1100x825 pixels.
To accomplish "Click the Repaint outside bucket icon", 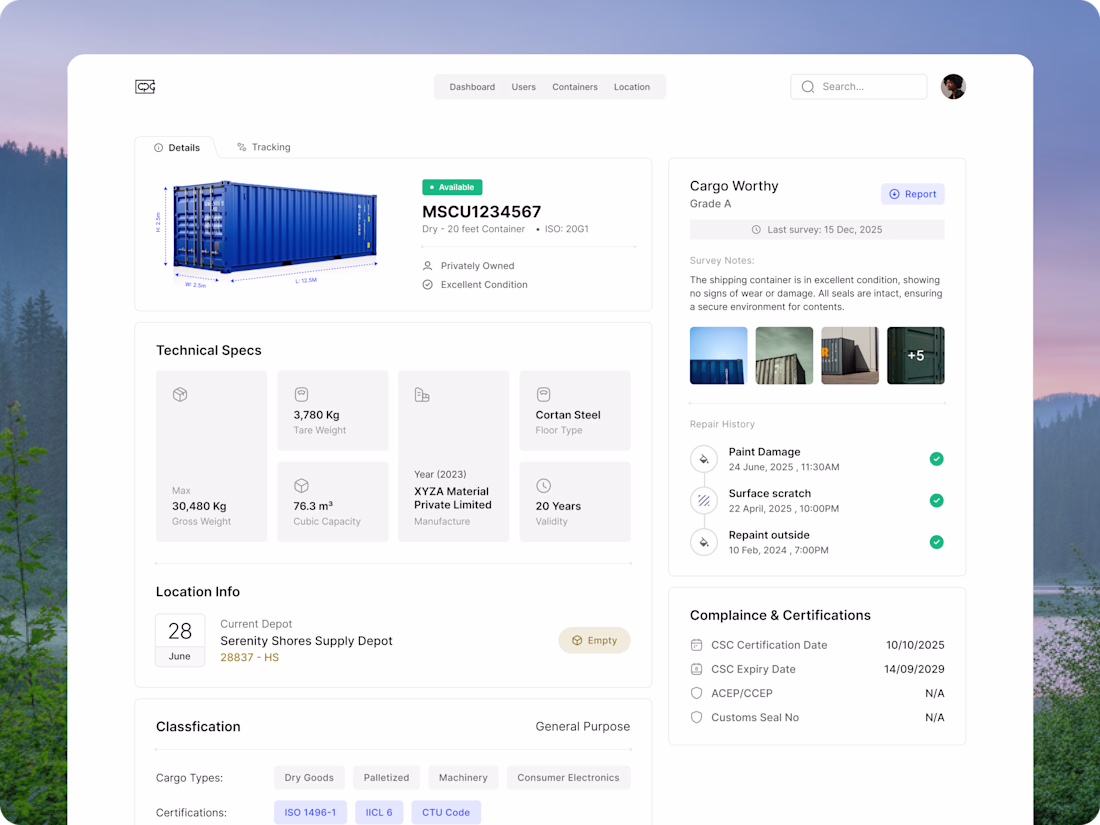I will coord(704,542).
